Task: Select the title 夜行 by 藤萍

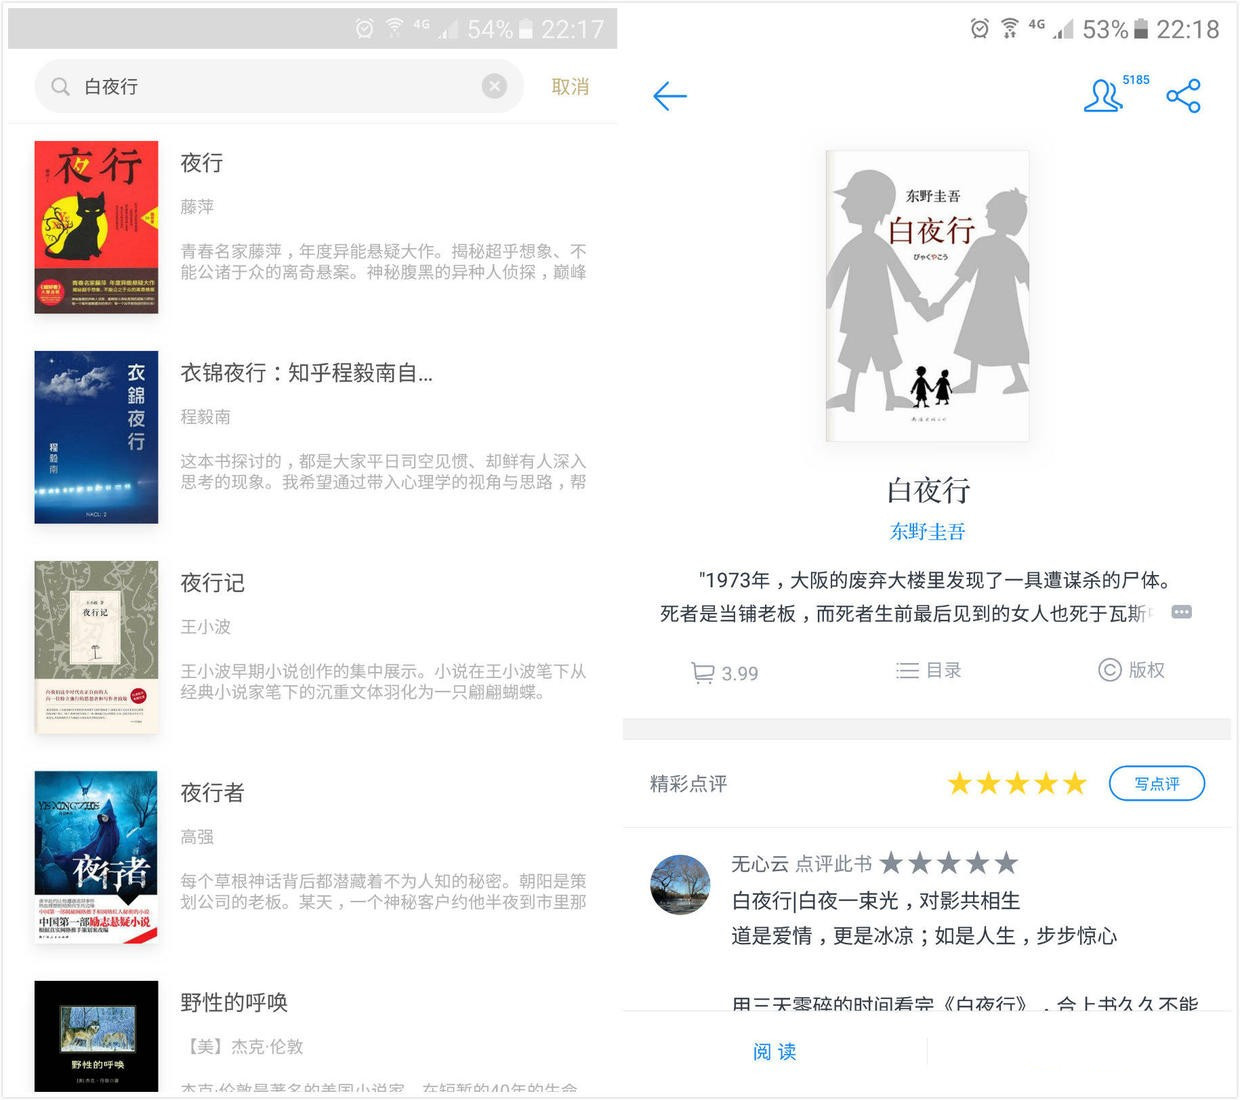Action: [x=201, y=163]
